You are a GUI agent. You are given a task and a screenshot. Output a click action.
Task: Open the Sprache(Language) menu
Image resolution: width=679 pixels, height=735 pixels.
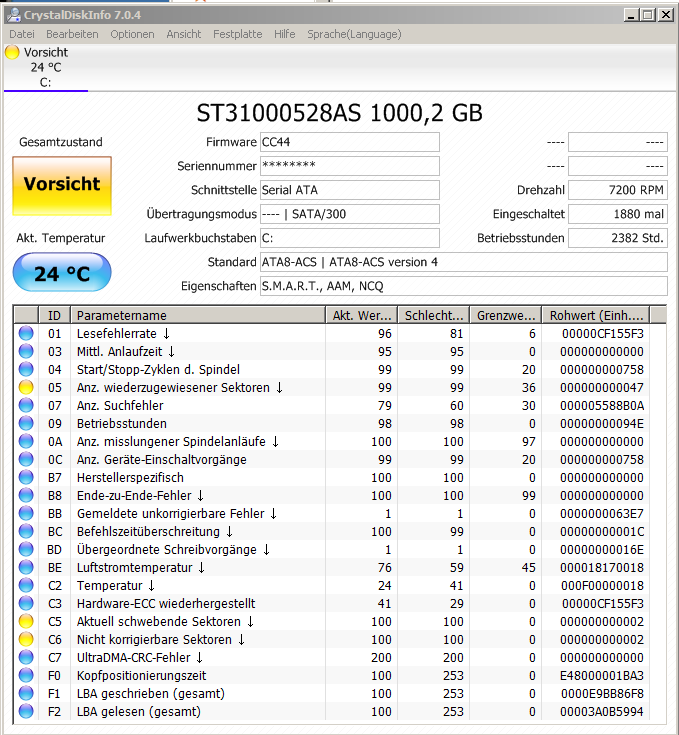coord(354,34)
